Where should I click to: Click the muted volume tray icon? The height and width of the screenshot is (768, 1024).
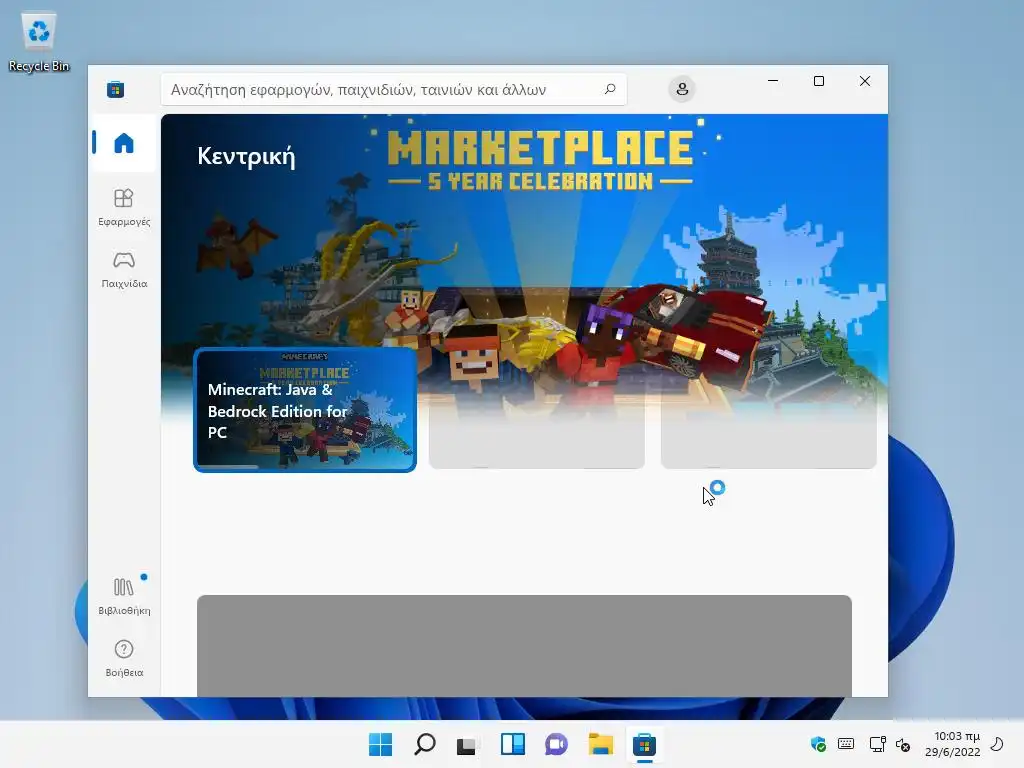click(x=903, y=744)
